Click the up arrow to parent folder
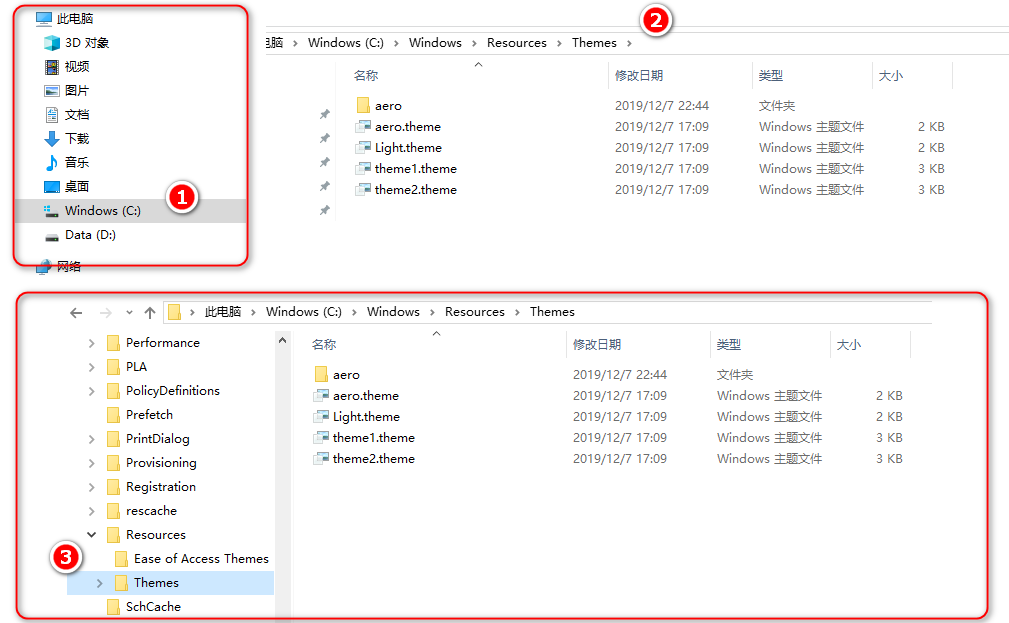Image resolution: width=1009 pixels, height=623 pixels. (x=150, y=313)
